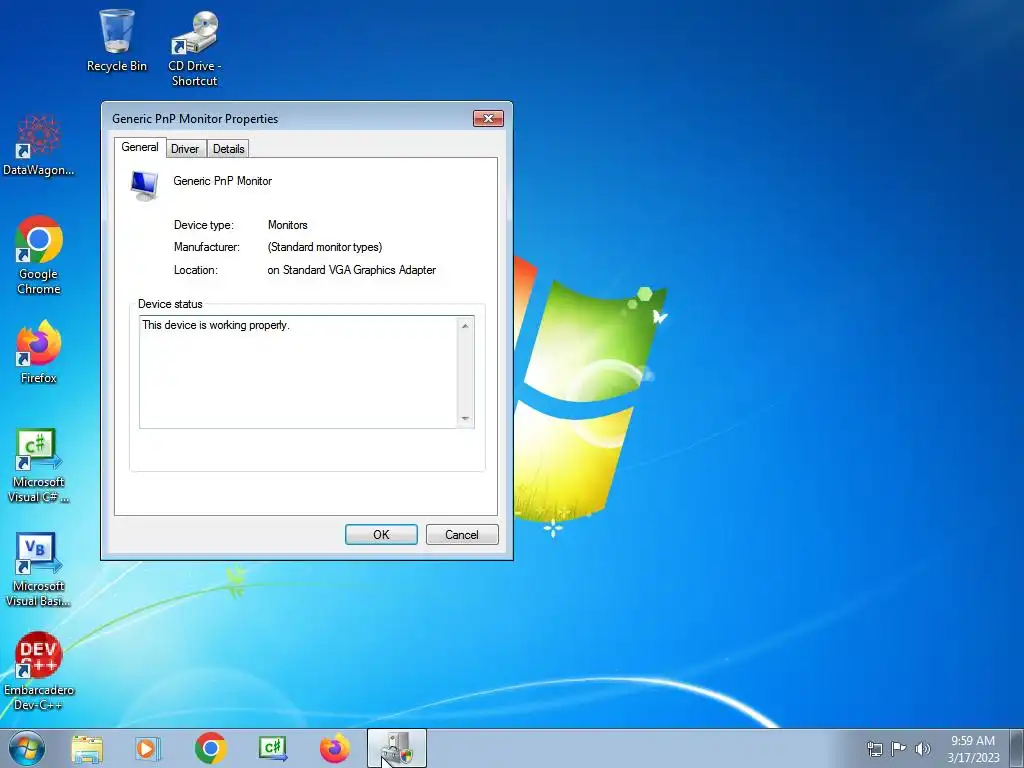Open the network tray icon
The width and height of the screenshot is (1024, 768).
pyautogui.click(x=874, y=749)
